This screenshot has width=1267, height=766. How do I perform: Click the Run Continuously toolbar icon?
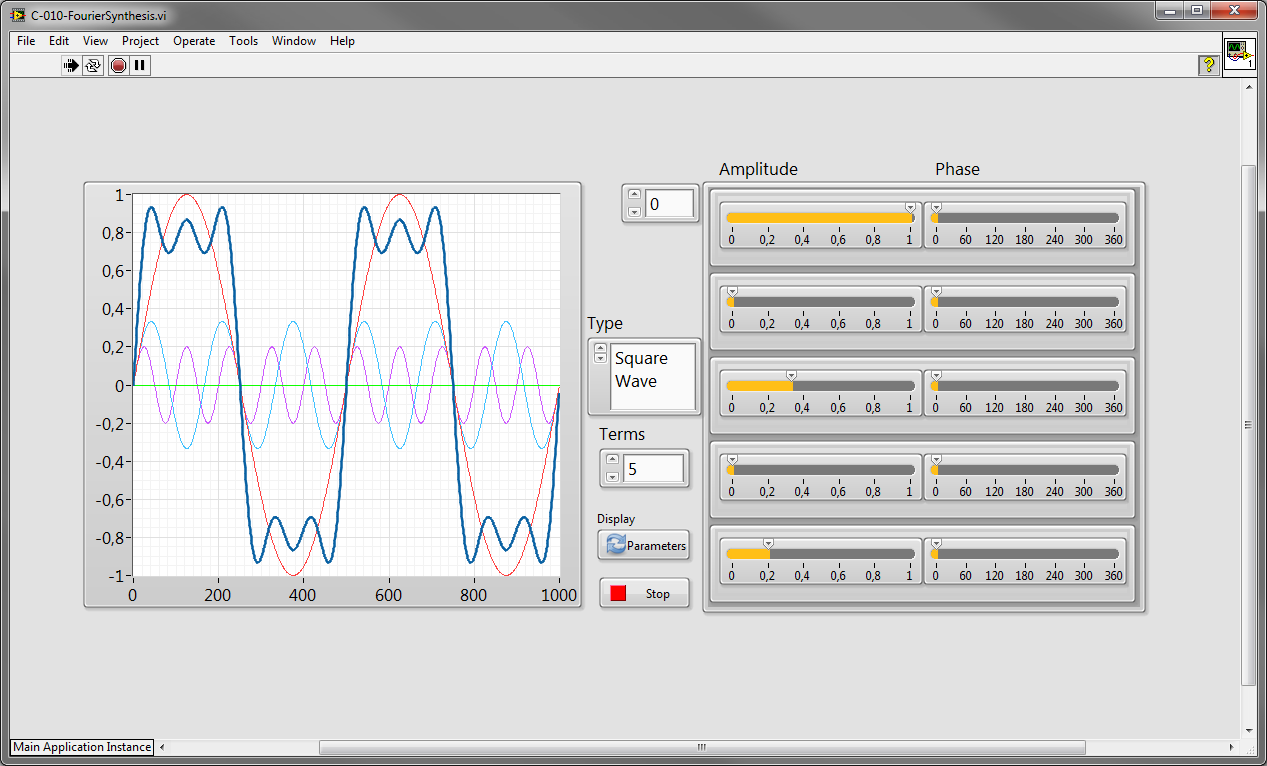(x=93, y=65)
